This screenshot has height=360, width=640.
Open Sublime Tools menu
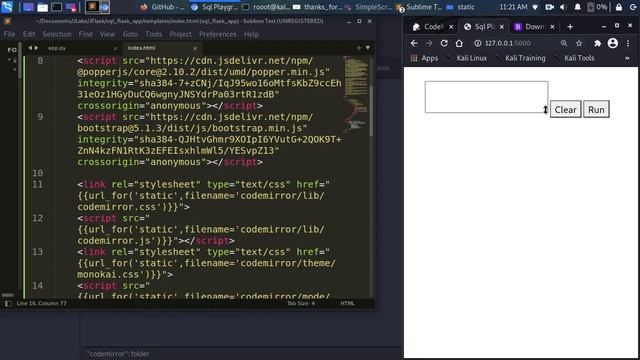(153, 34)
